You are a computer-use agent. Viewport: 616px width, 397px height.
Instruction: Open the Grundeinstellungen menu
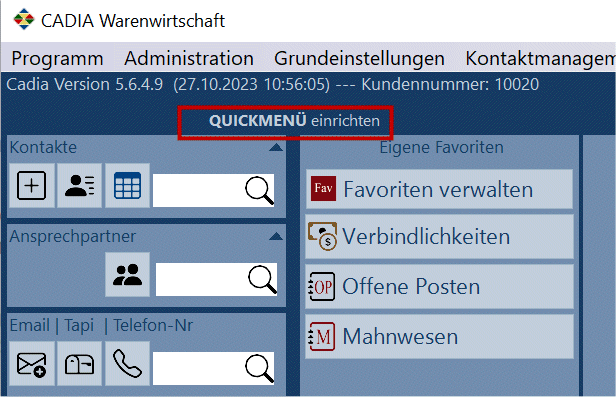[359, 59]
